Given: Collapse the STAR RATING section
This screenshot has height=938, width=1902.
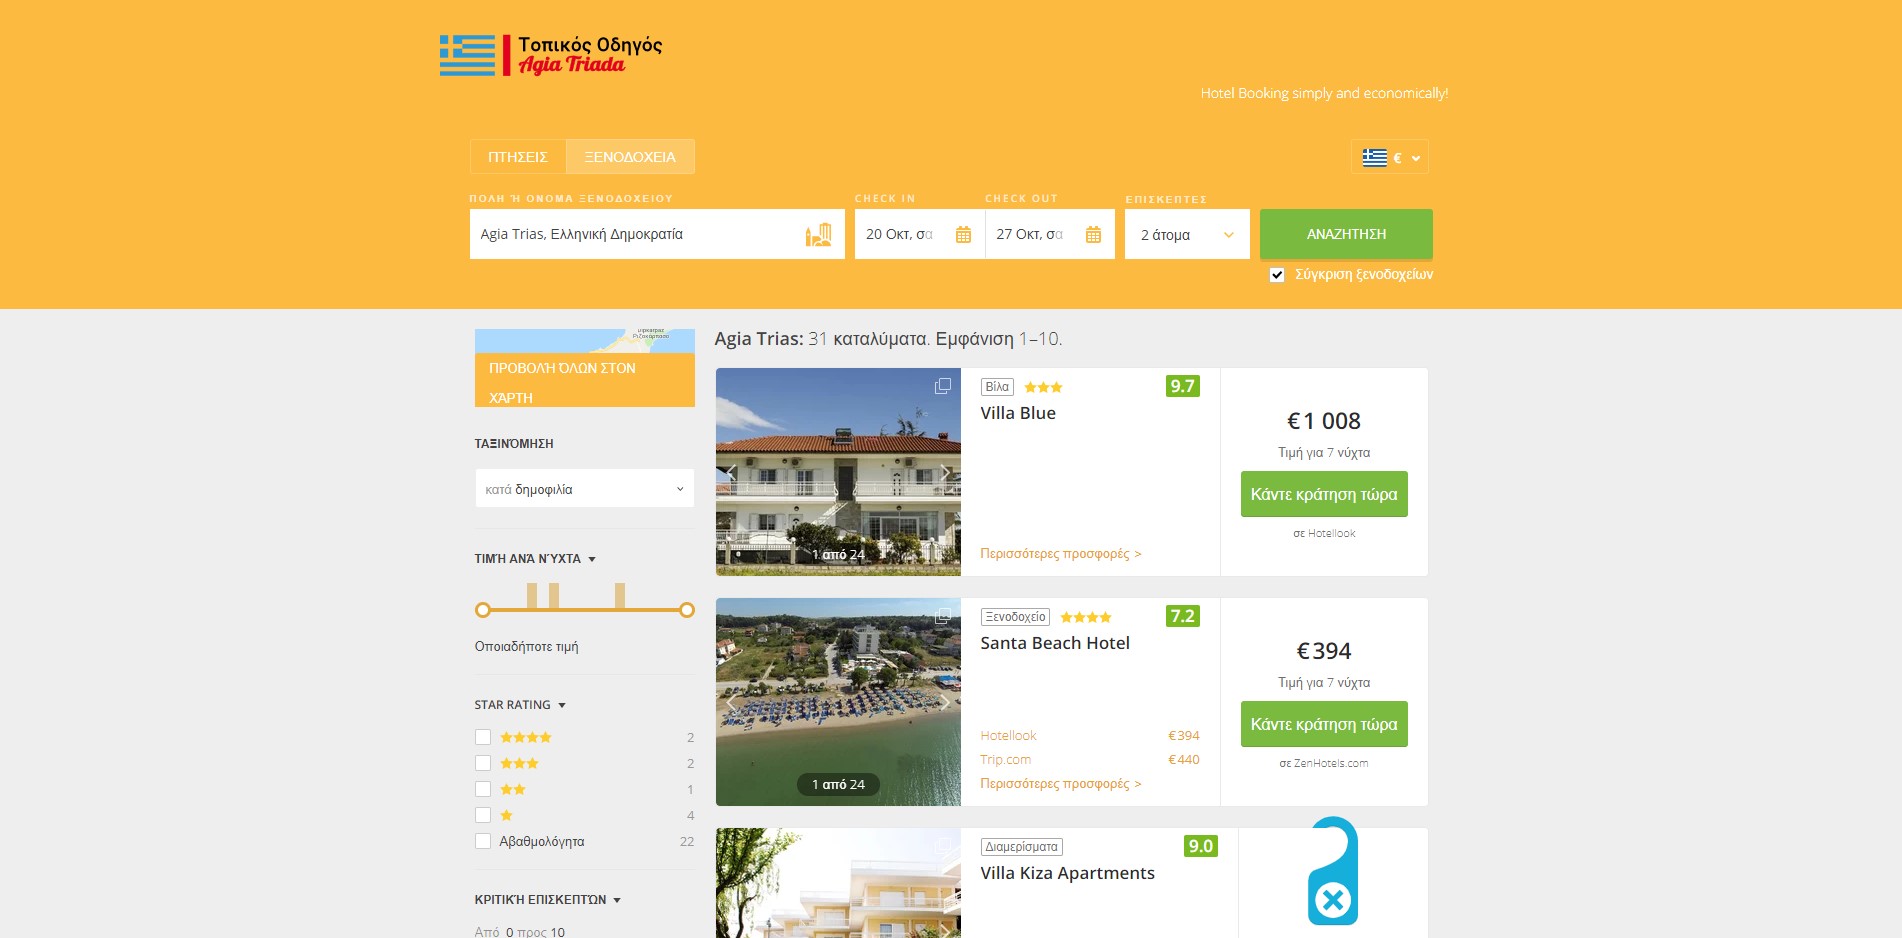Looking at the screenshot, I should [x=520, y=705].
